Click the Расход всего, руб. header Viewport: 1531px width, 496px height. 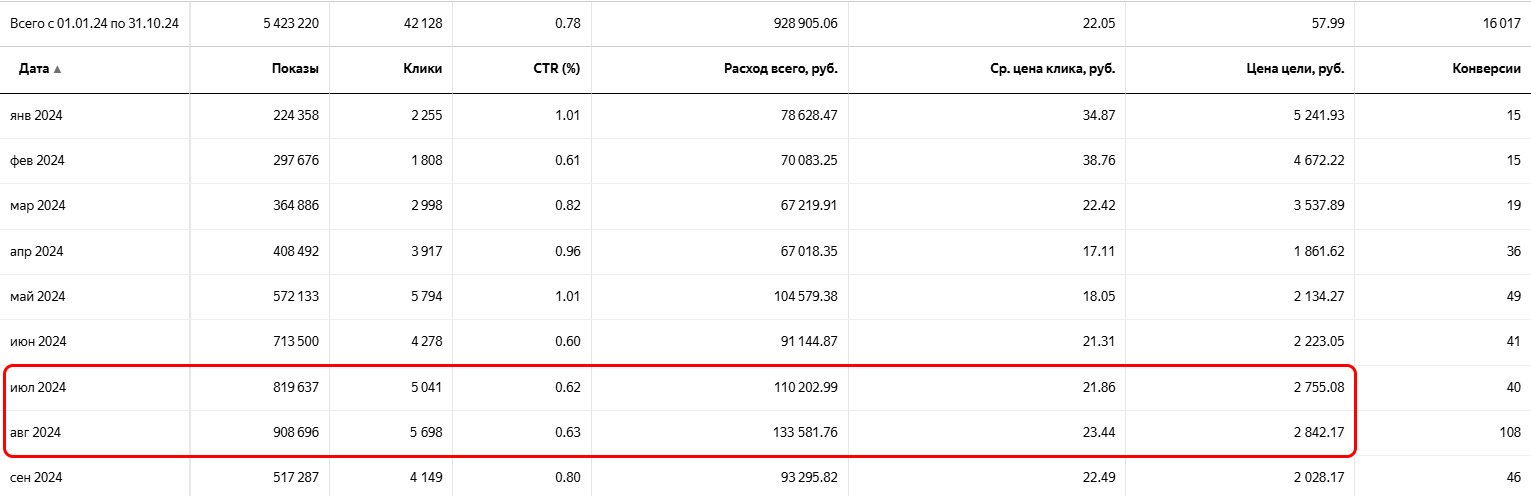pos(781,69)
